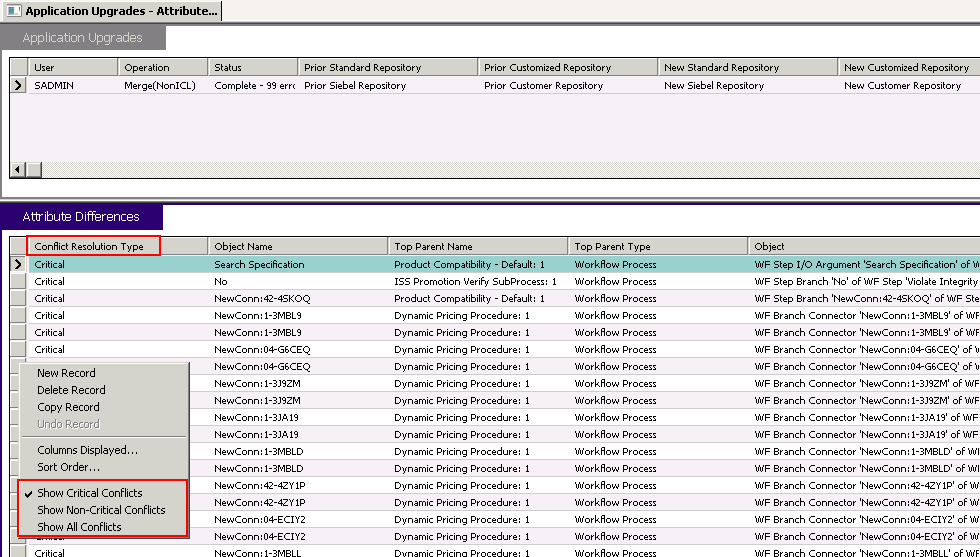
Task: Open the Sort Order... dialog
Action: click(x=68, y=467)
